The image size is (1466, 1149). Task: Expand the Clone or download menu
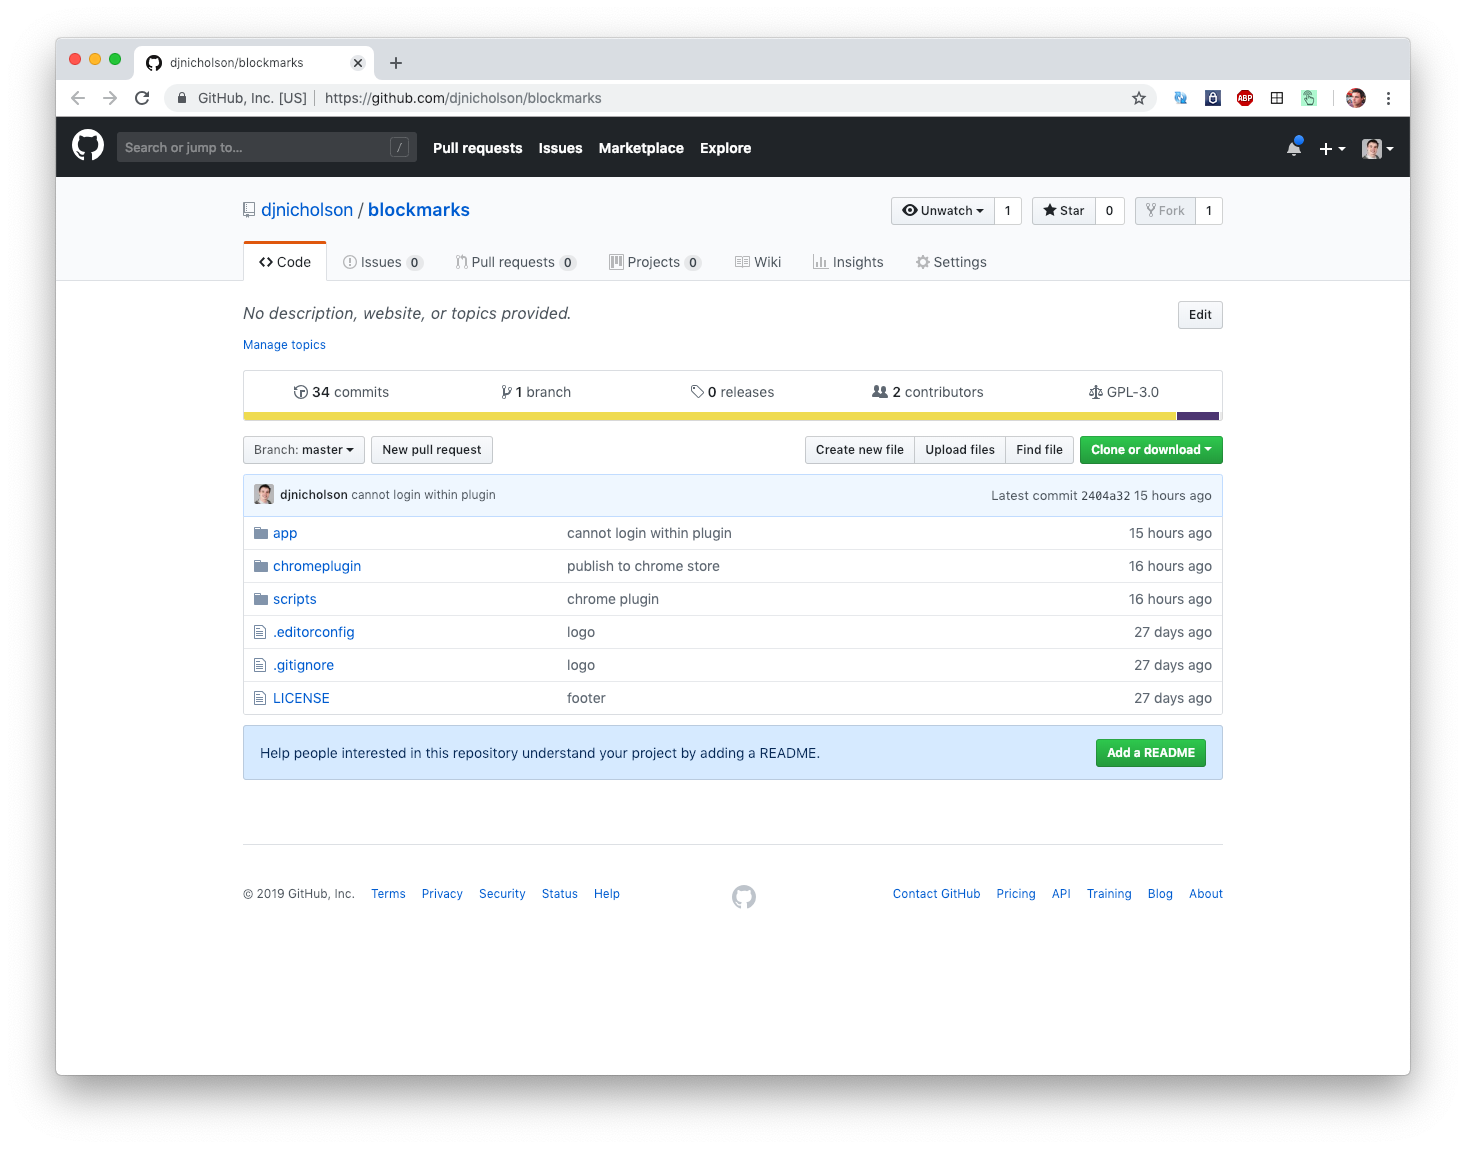pyautogui.click(x=1151, y=450)
